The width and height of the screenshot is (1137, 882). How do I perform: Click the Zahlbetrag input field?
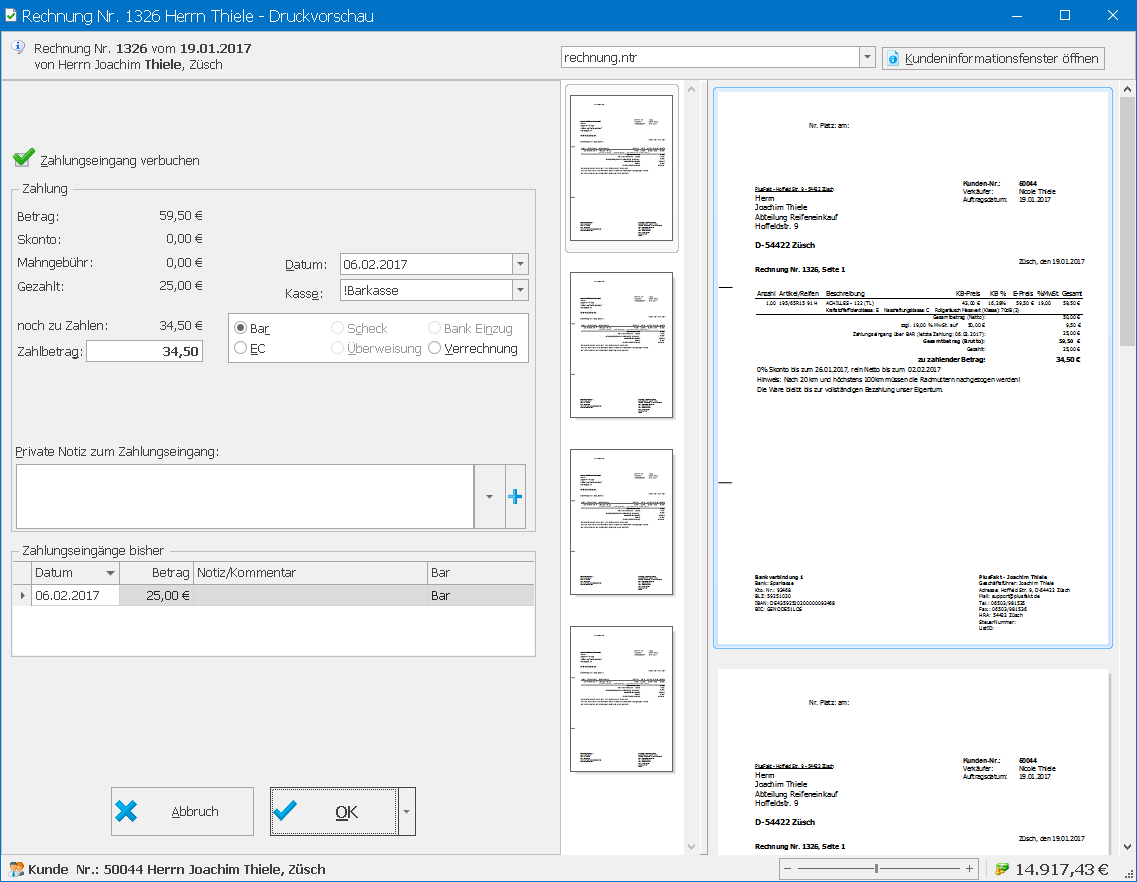click(144, 351)
